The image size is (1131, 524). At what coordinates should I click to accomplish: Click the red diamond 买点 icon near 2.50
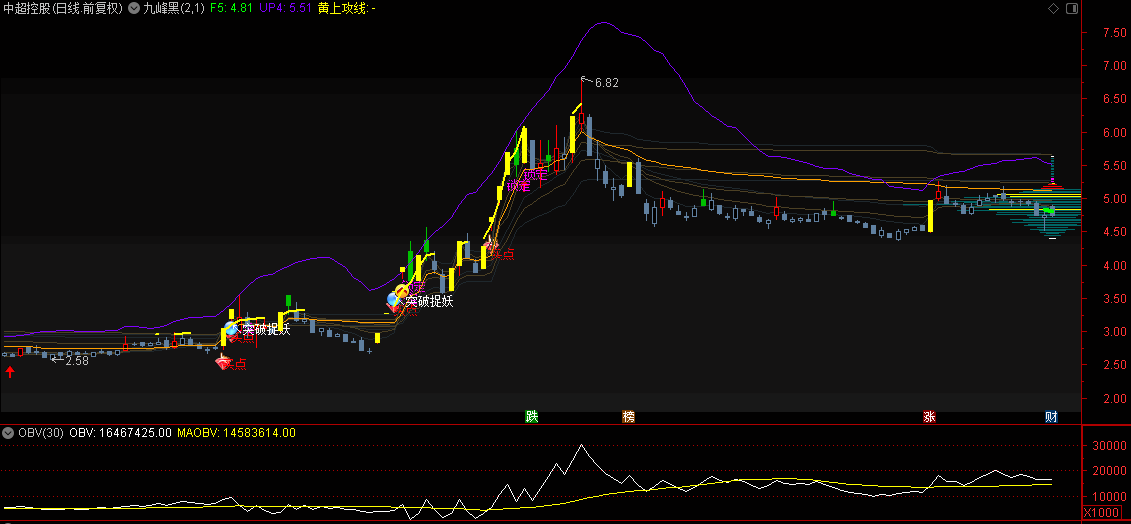pos(223,363)
